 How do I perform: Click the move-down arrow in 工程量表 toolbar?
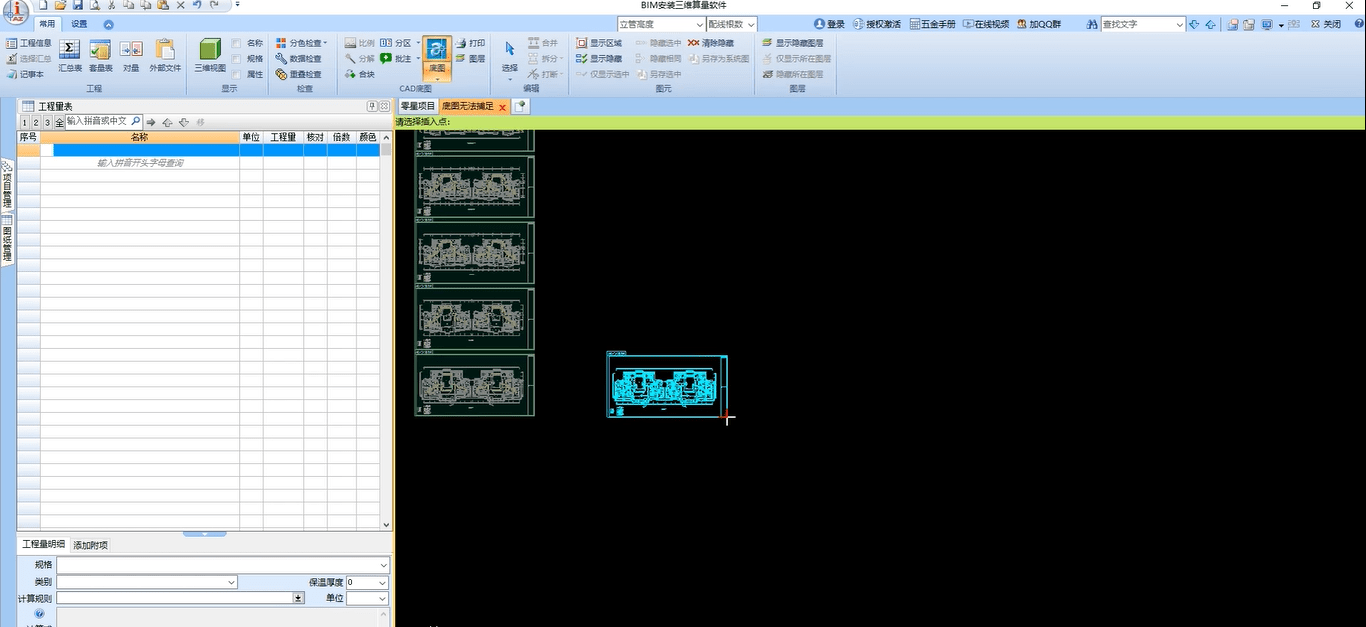[x=184, y=122]
